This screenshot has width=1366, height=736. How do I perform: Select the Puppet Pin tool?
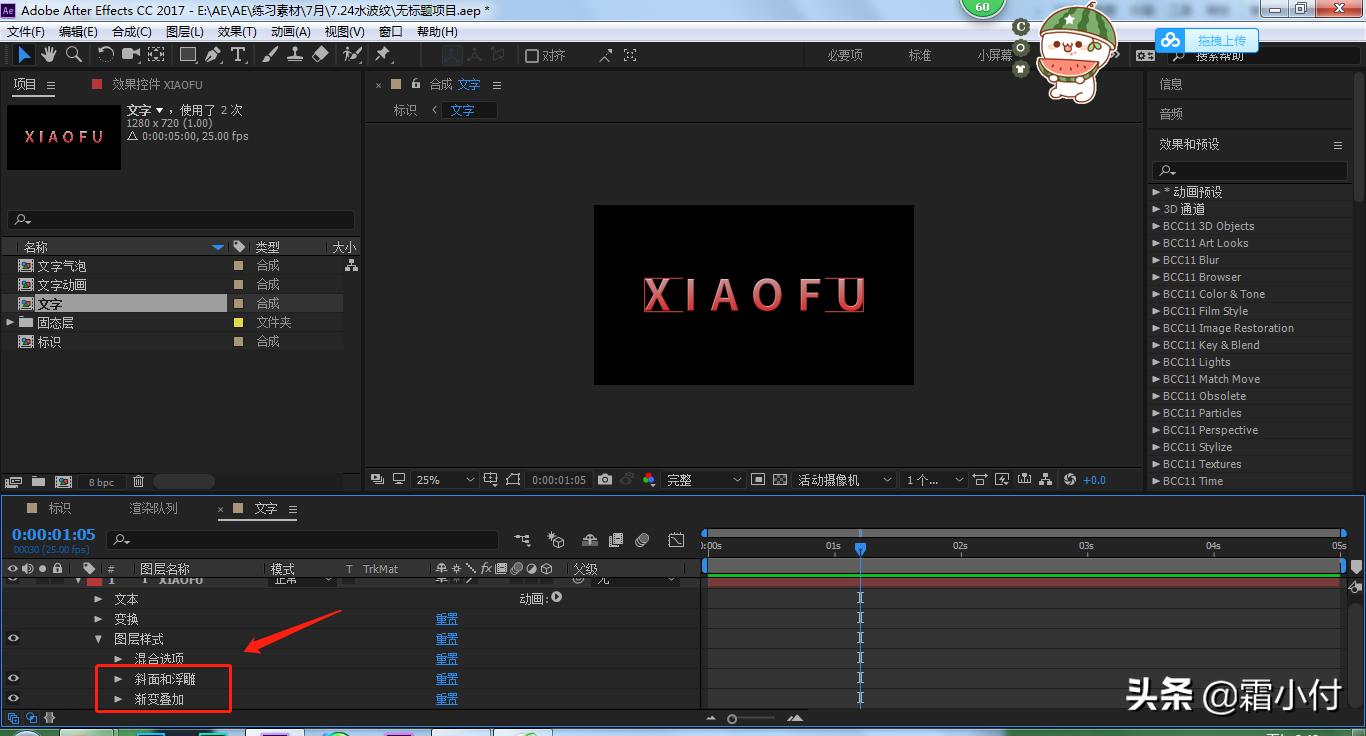click(x=382, y=55)
